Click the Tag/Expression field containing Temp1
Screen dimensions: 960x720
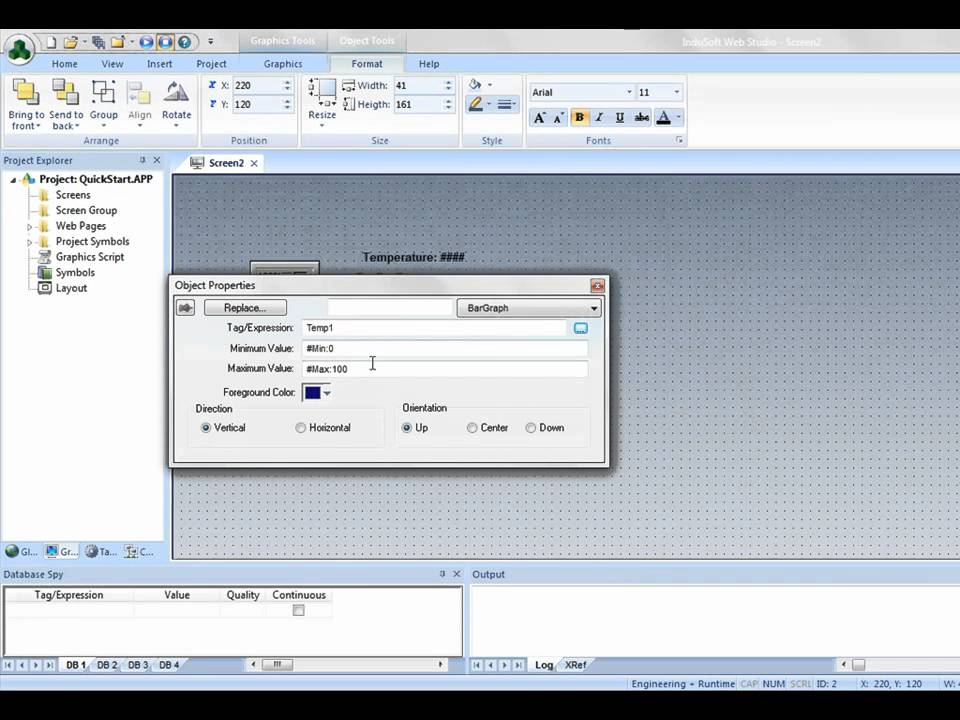pyautogui.click(x=435, y=328)
